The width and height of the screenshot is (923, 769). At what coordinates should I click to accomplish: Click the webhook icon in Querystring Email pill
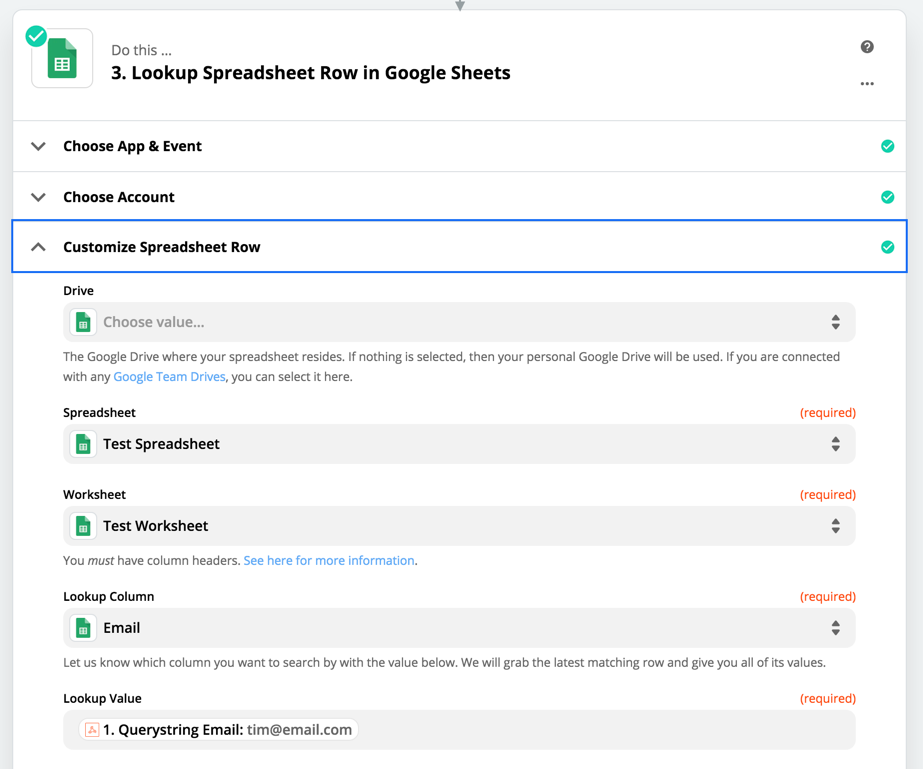click(92, 730)
